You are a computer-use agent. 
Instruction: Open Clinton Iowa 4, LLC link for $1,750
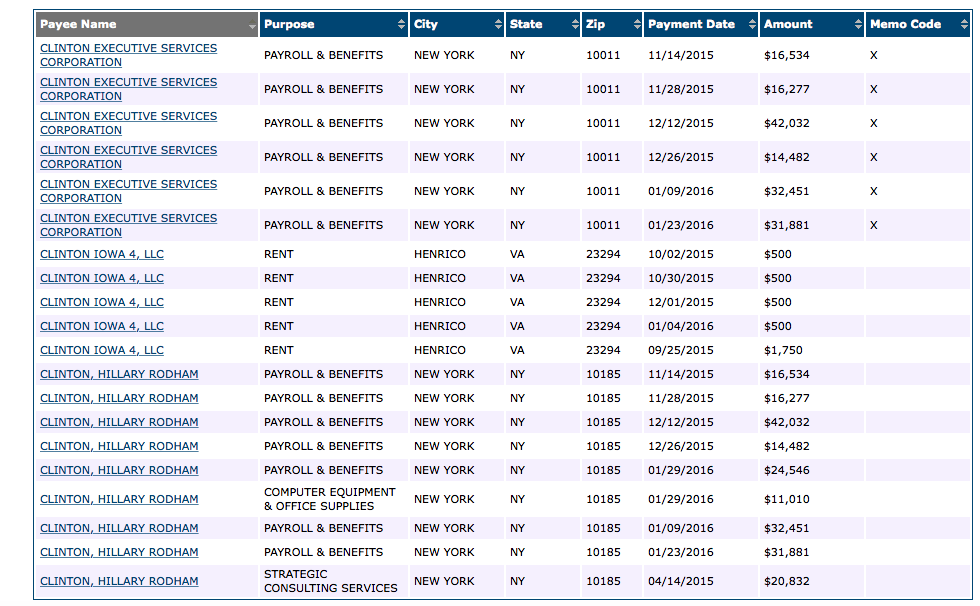point(102,350)
